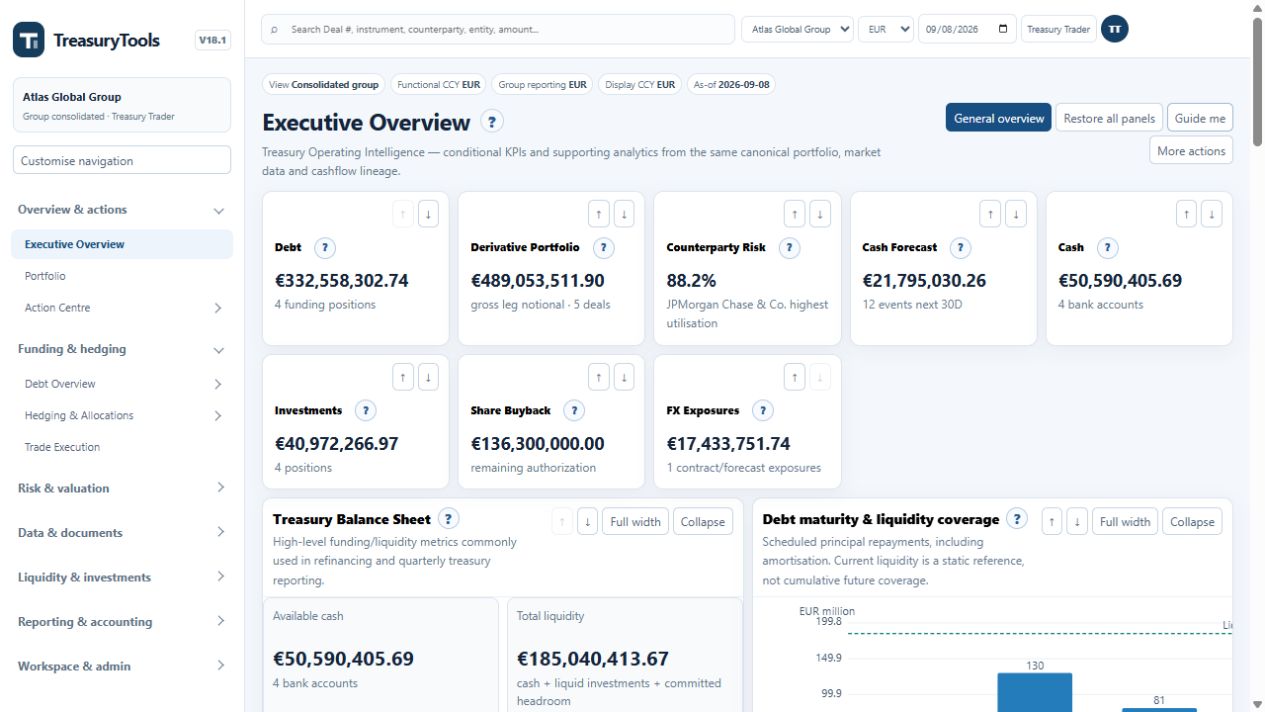Click the Customise navigation button

point(122,161)
